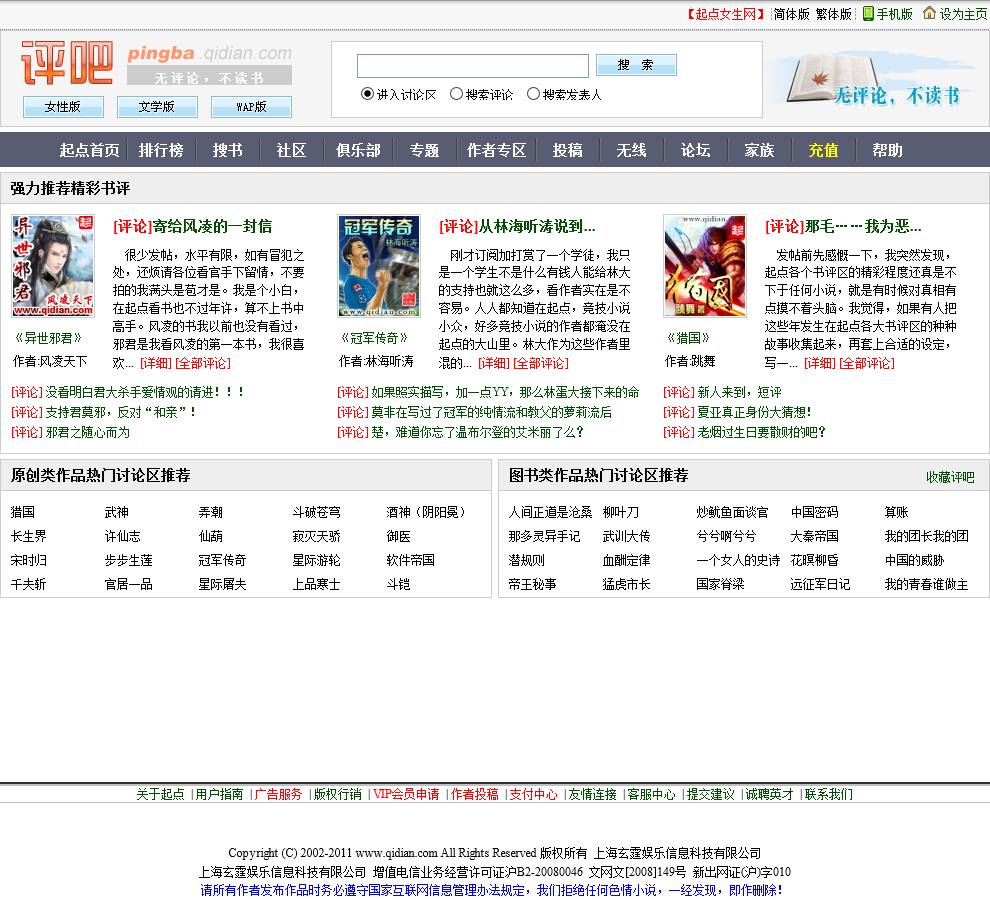990x900 pixels.
Task: Click 收藏评吧 link
Action: 950,477
